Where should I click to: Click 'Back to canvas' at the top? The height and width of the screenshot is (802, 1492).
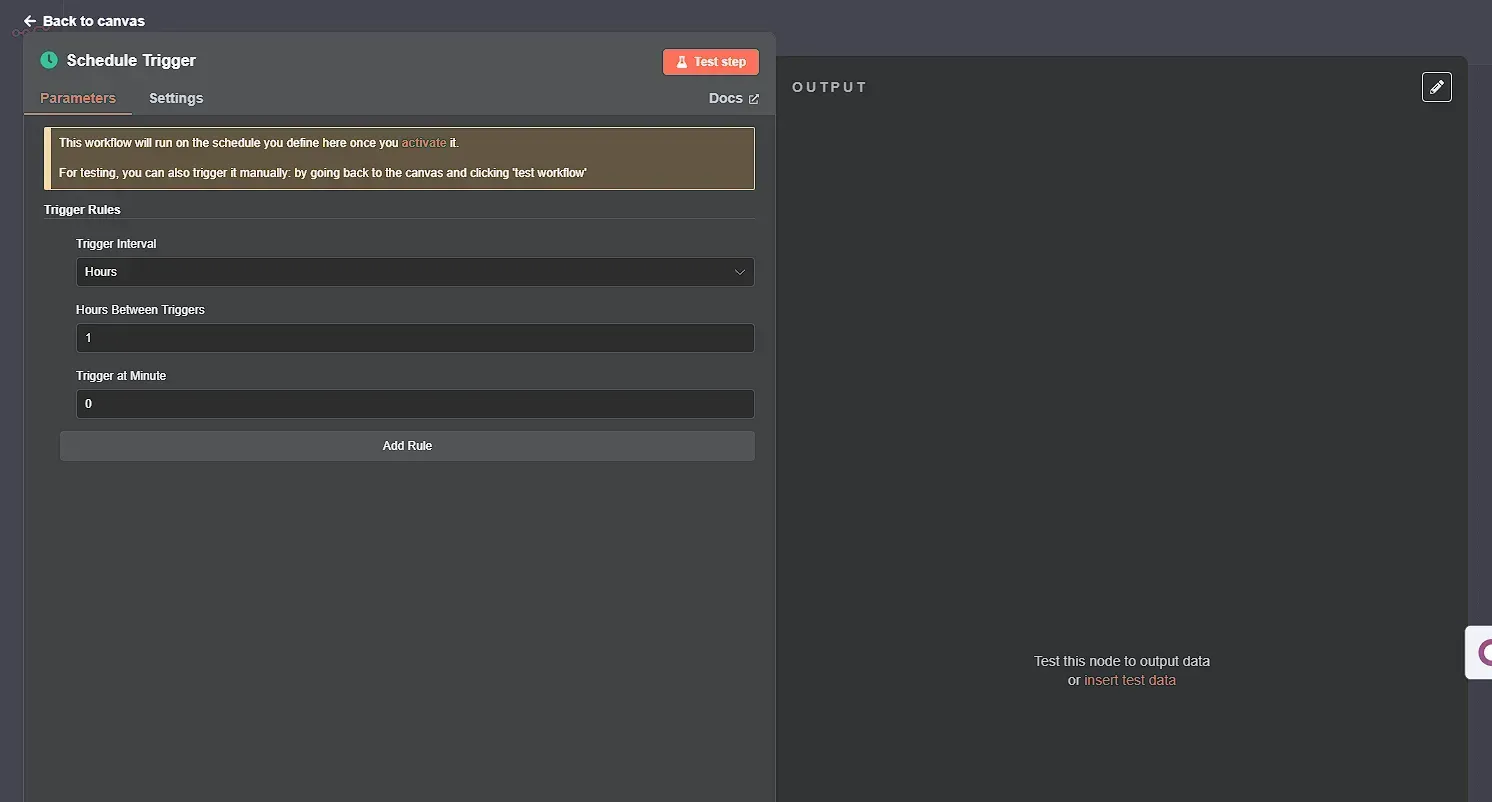click(93, 20)
